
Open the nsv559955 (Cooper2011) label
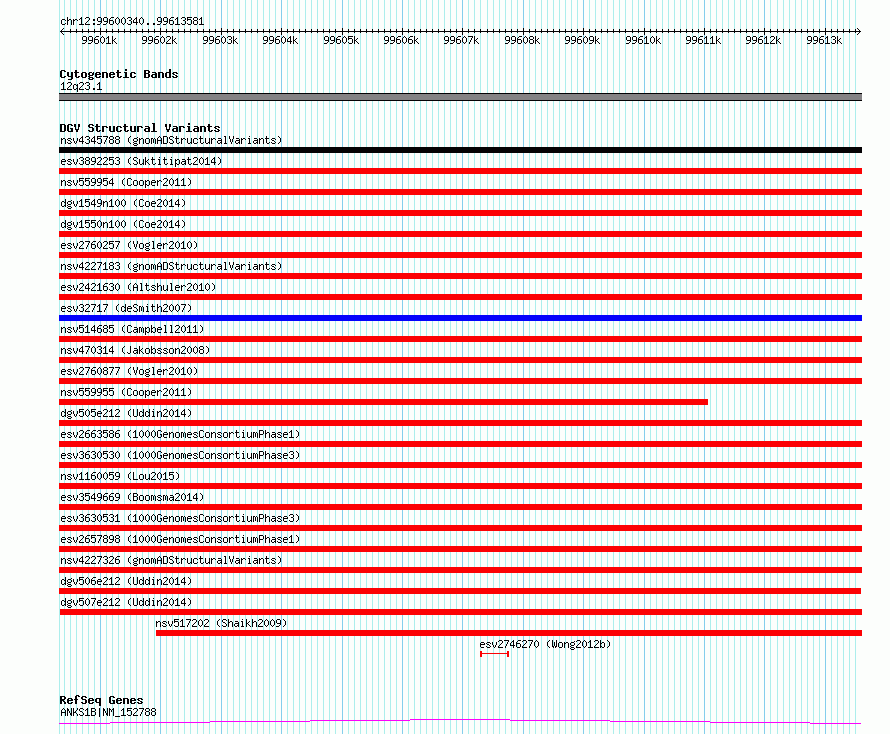tap(126, 392)
